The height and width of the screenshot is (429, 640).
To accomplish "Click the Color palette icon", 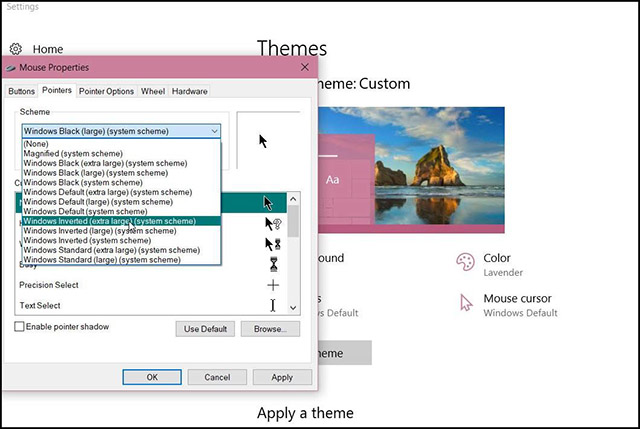I will (465, 262).
